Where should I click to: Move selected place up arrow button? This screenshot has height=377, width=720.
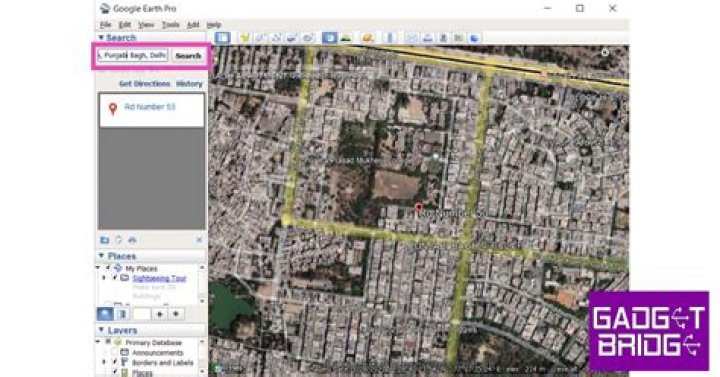coord(160,314)
